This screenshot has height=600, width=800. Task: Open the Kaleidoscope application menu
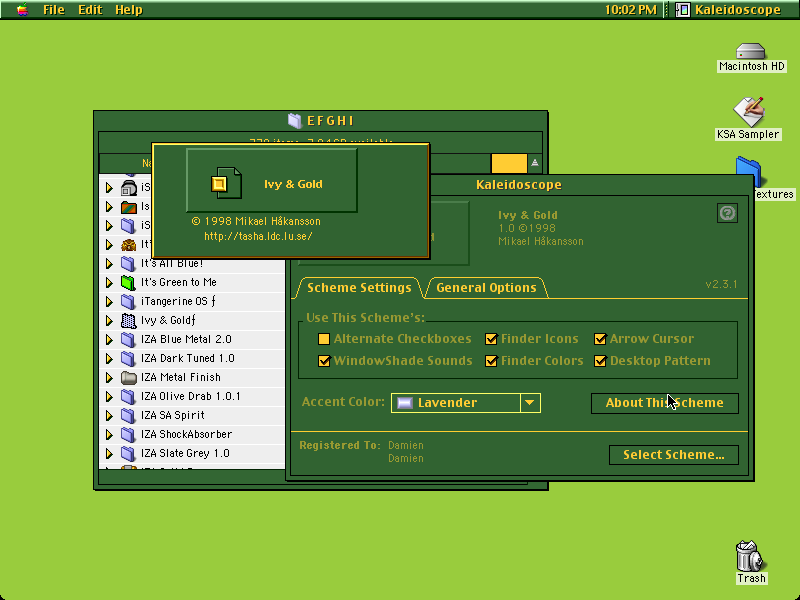(728, 10)
